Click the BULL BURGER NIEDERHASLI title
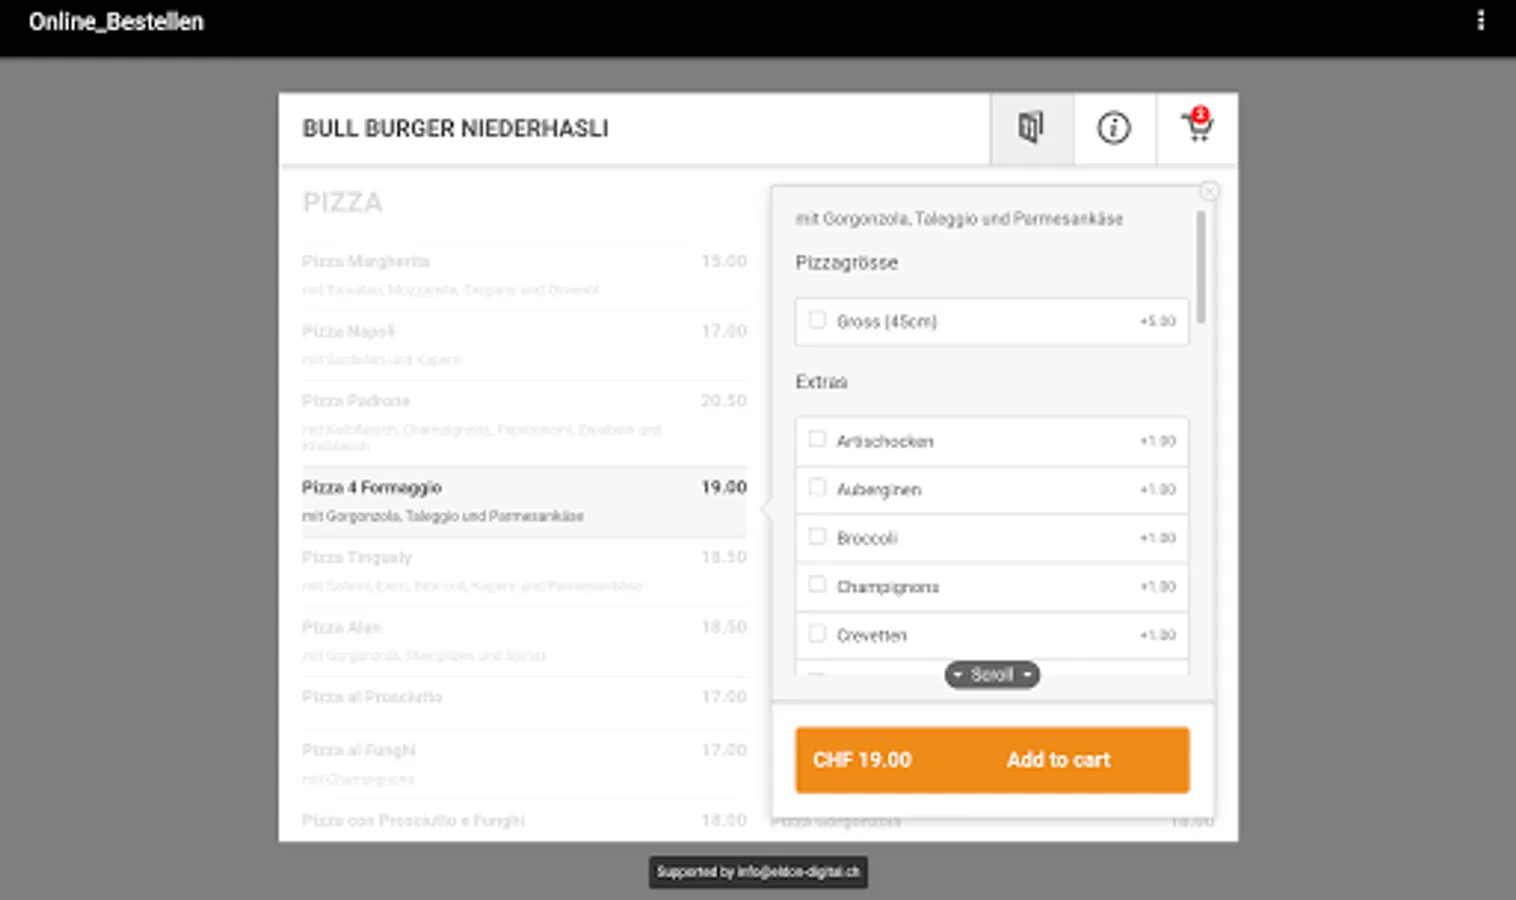 tap(455, 129)
